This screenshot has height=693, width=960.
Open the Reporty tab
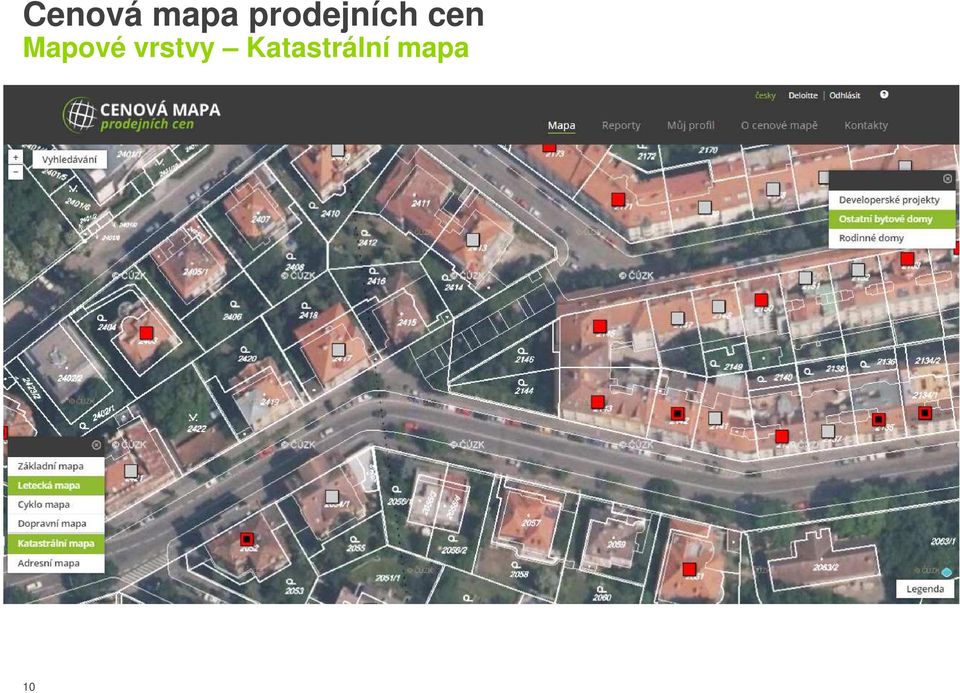[x=621, y=125]
